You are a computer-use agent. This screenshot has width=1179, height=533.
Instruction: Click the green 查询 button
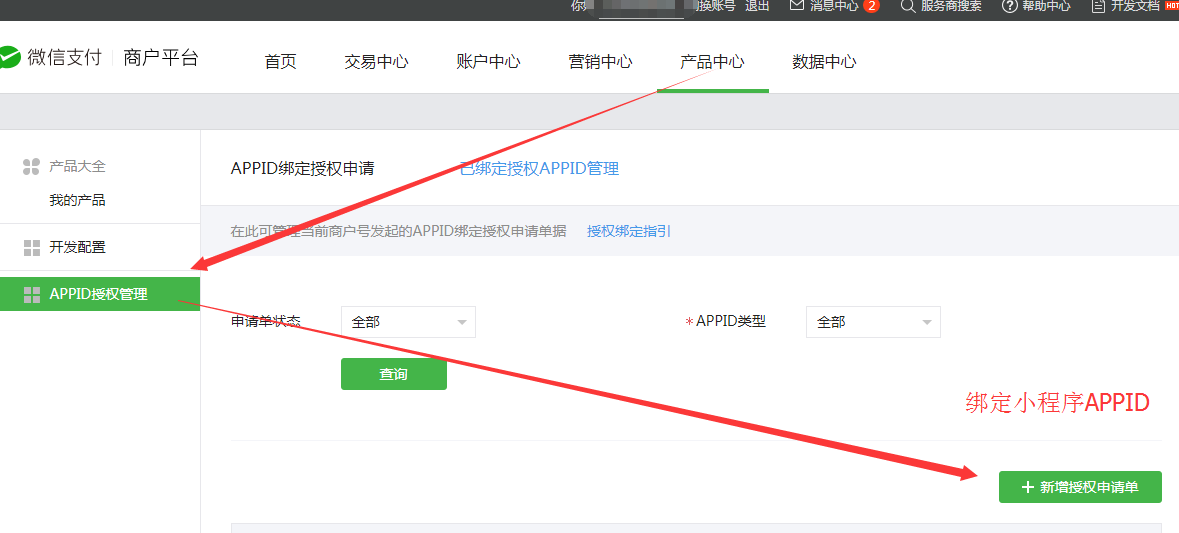coord(394,374)
